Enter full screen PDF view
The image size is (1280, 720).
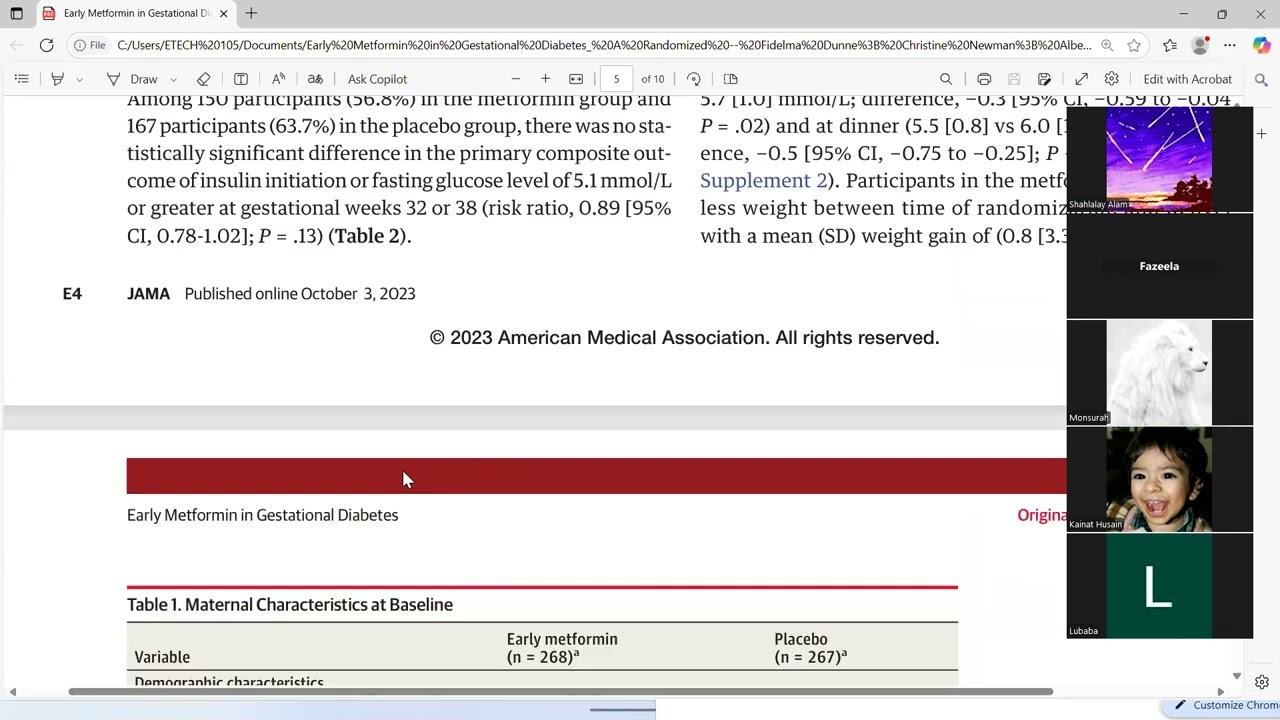(x=1081, y=79)
